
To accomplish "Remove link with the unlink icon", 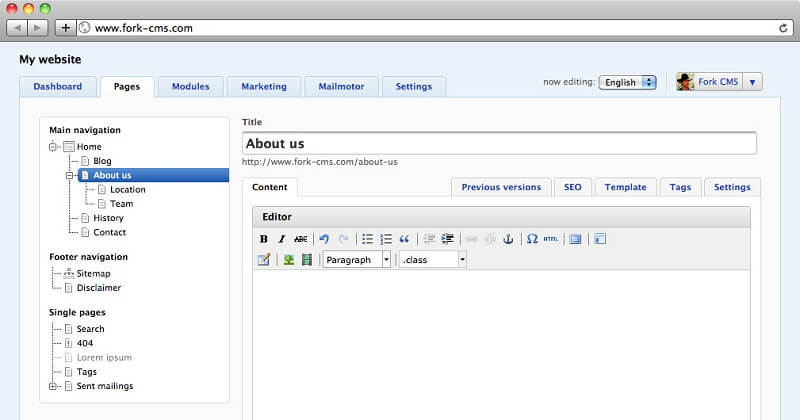I will [x=490, y=239].
